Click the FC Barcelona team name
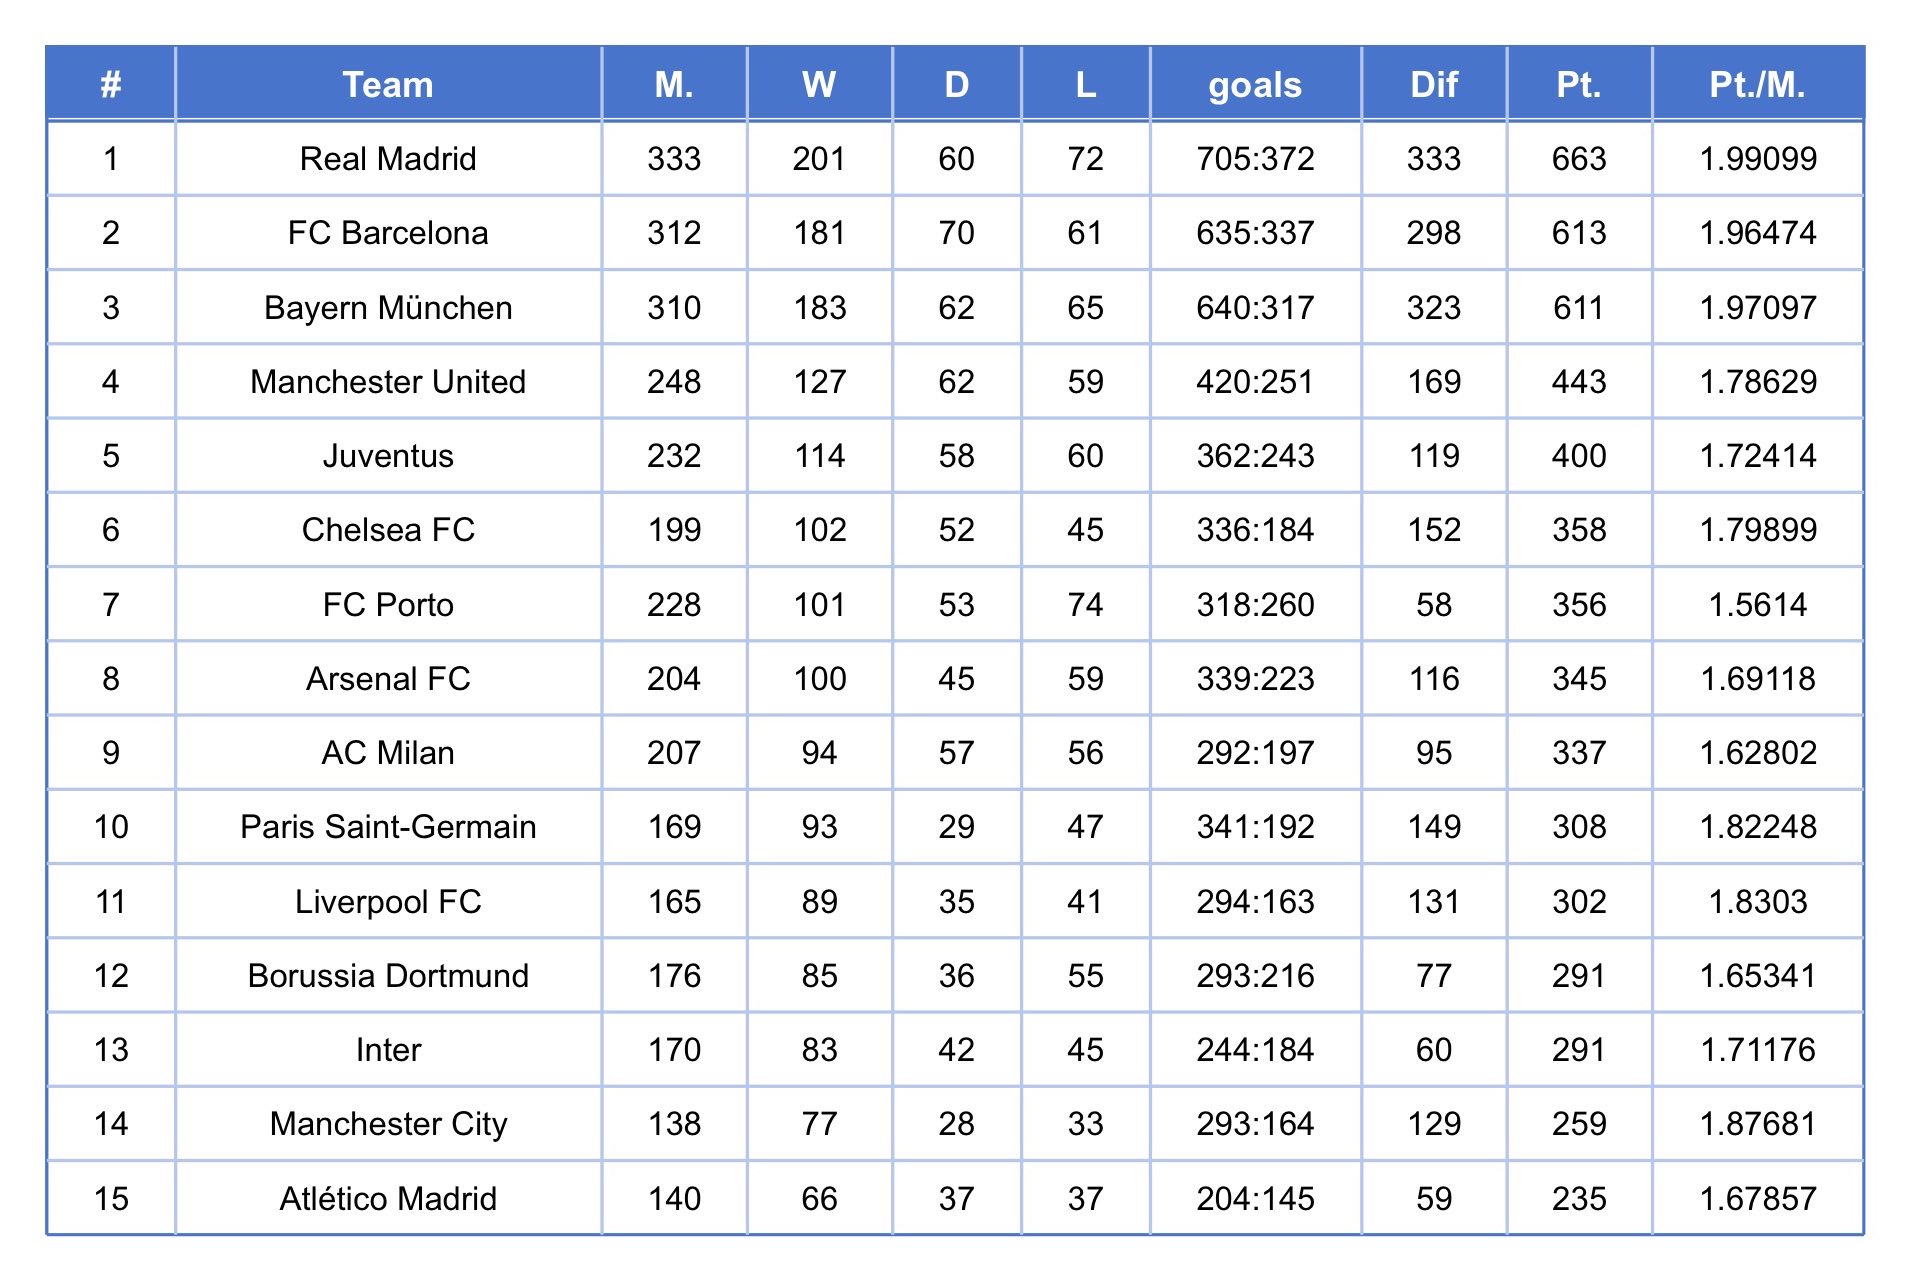This screenshot has height=1263, width=1914. 388,233
